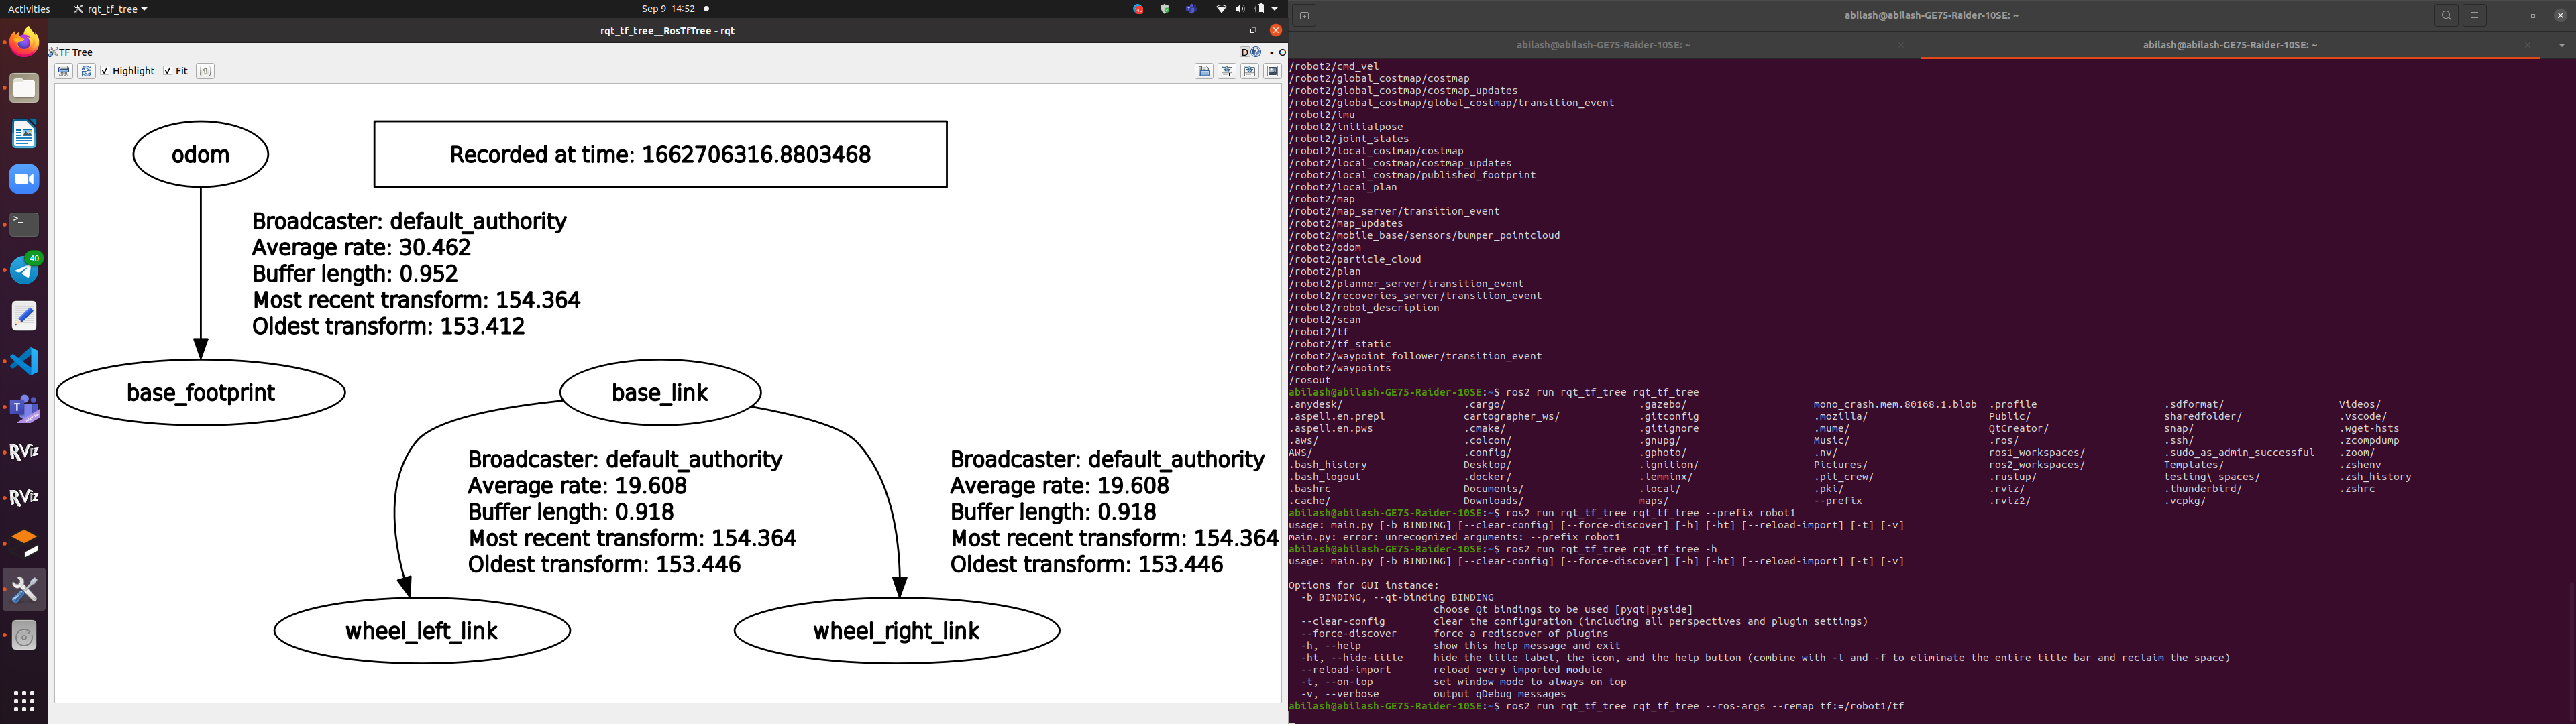Uncheck the Highlight checkbox
2576x724 pixels.
click(x=104, y=71)
